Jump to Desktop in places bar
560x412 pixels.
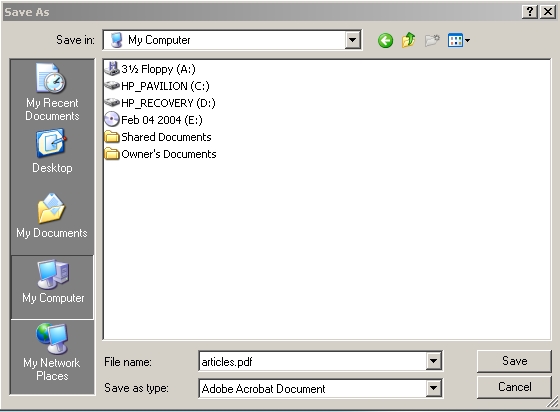click(52, 151)
